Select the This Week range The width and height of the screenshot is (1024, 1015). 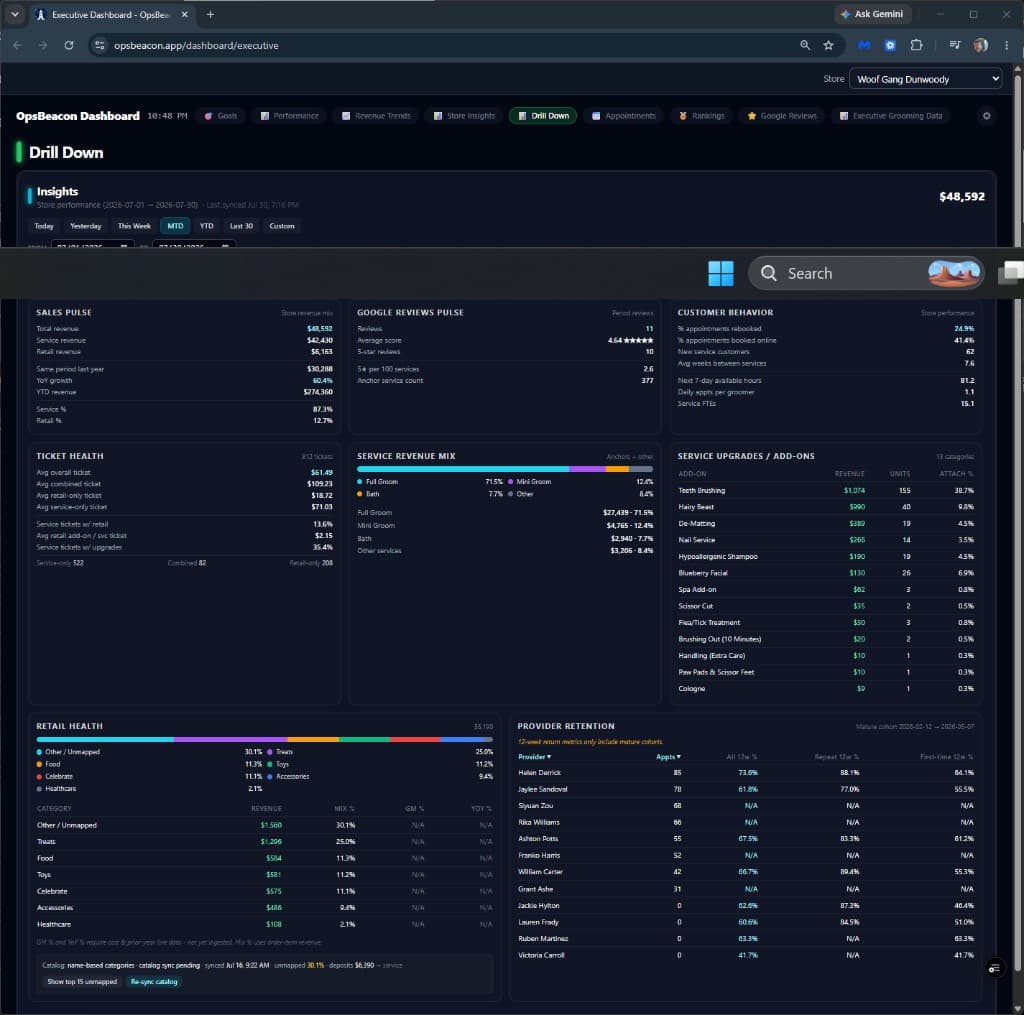pyautogui.click(x=134, y=226)
